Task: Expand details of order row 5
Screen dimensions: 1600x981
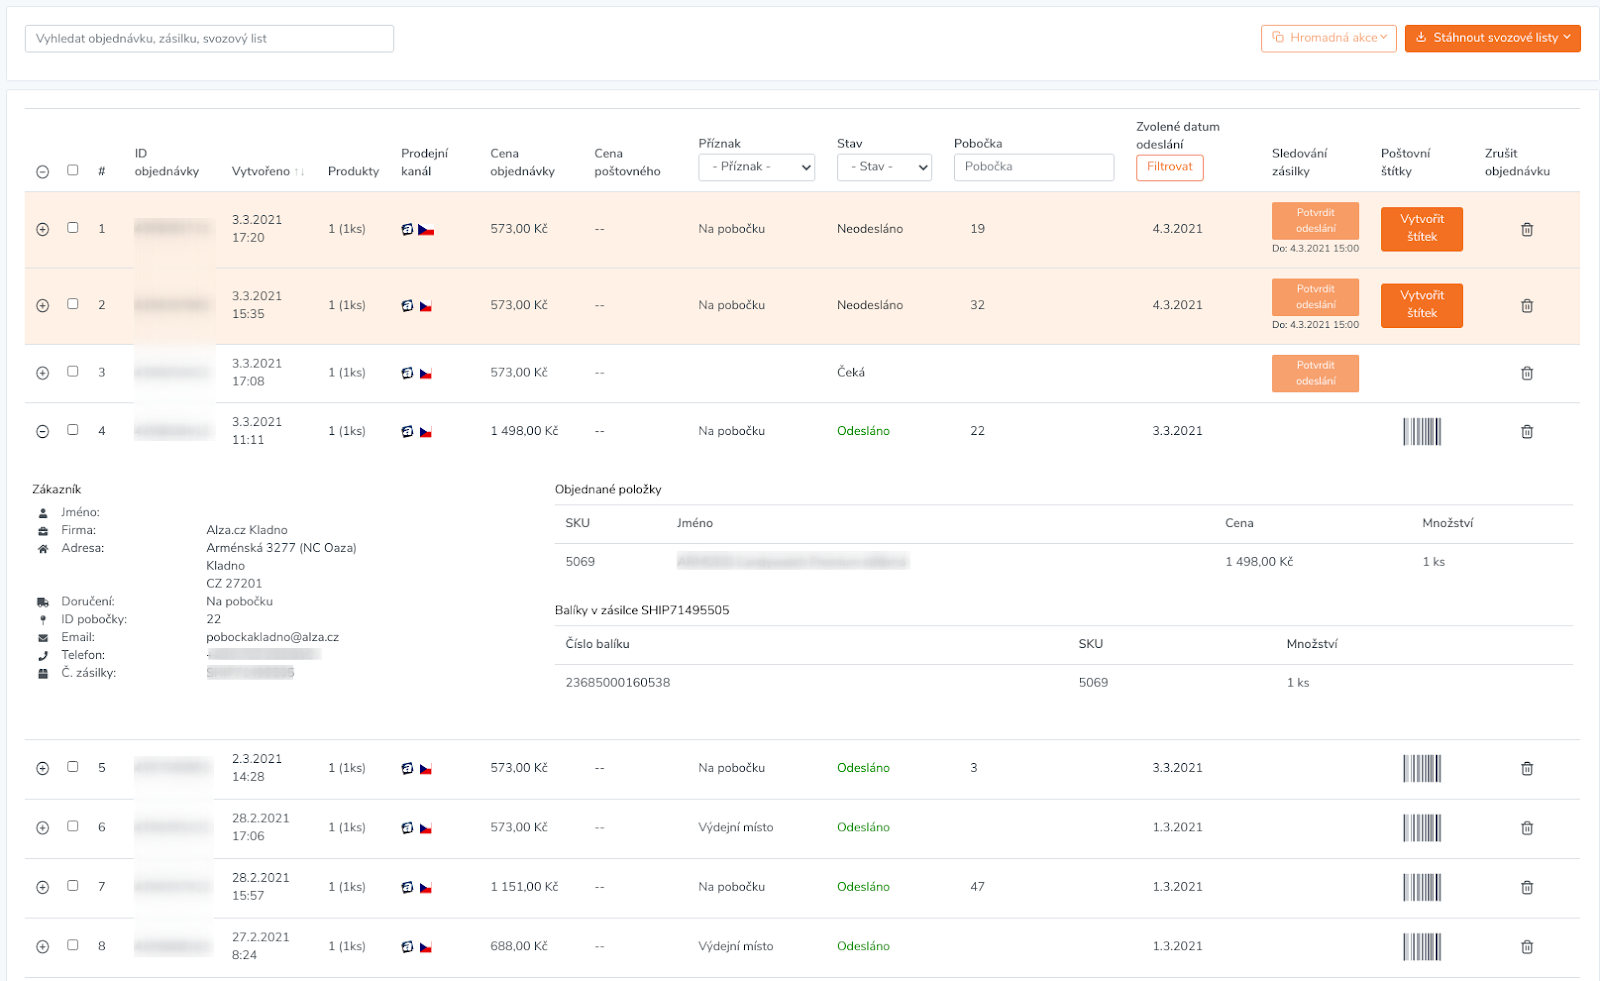Action: [x=42, y=769]
